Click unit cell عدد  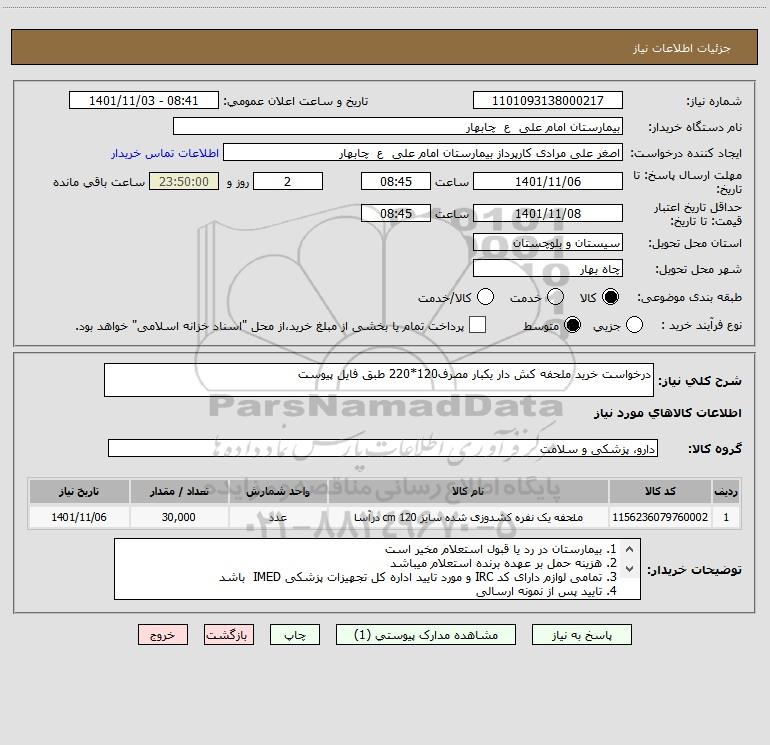click(278, 517)
